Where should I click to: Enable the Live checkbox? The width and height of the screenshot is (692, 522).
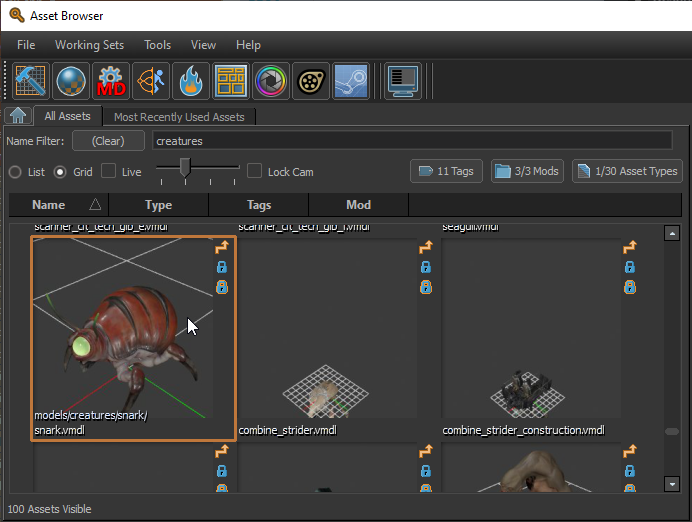(109, 171)
